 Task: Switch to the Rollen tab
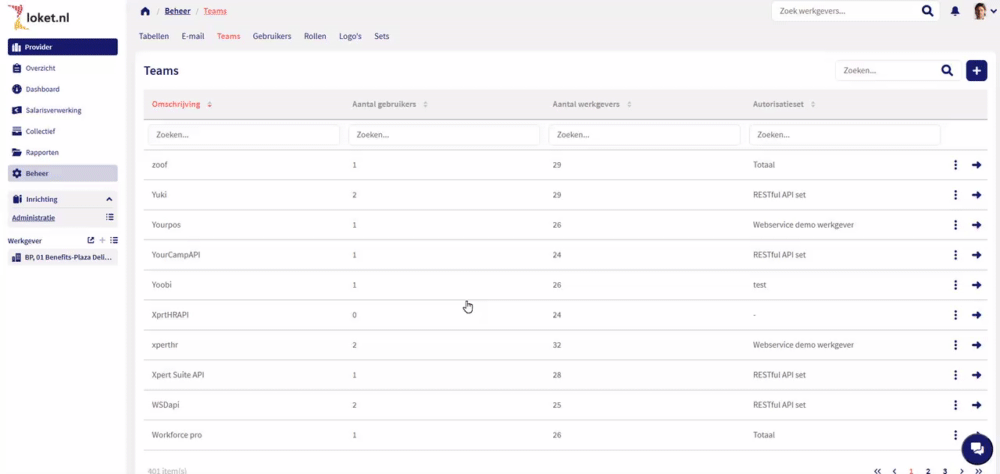click(x=315, y=36)
